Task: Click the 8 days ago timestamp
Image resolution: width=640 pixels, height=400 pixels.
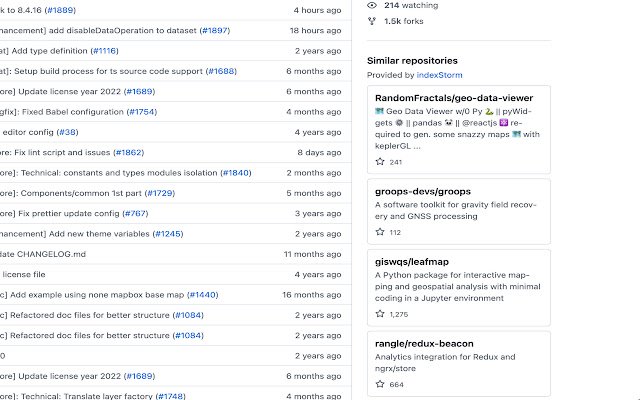Action: 319,153
